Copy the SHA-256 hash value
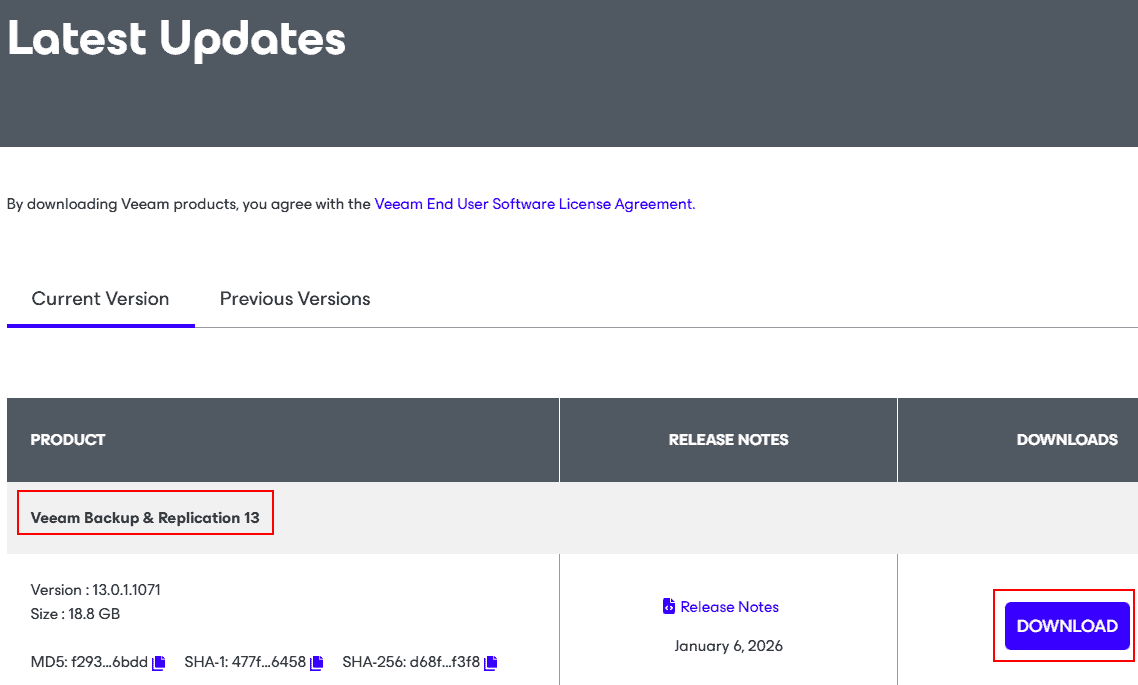The height and width of the screenshot is (685, 1138). (x=491, y=663)
